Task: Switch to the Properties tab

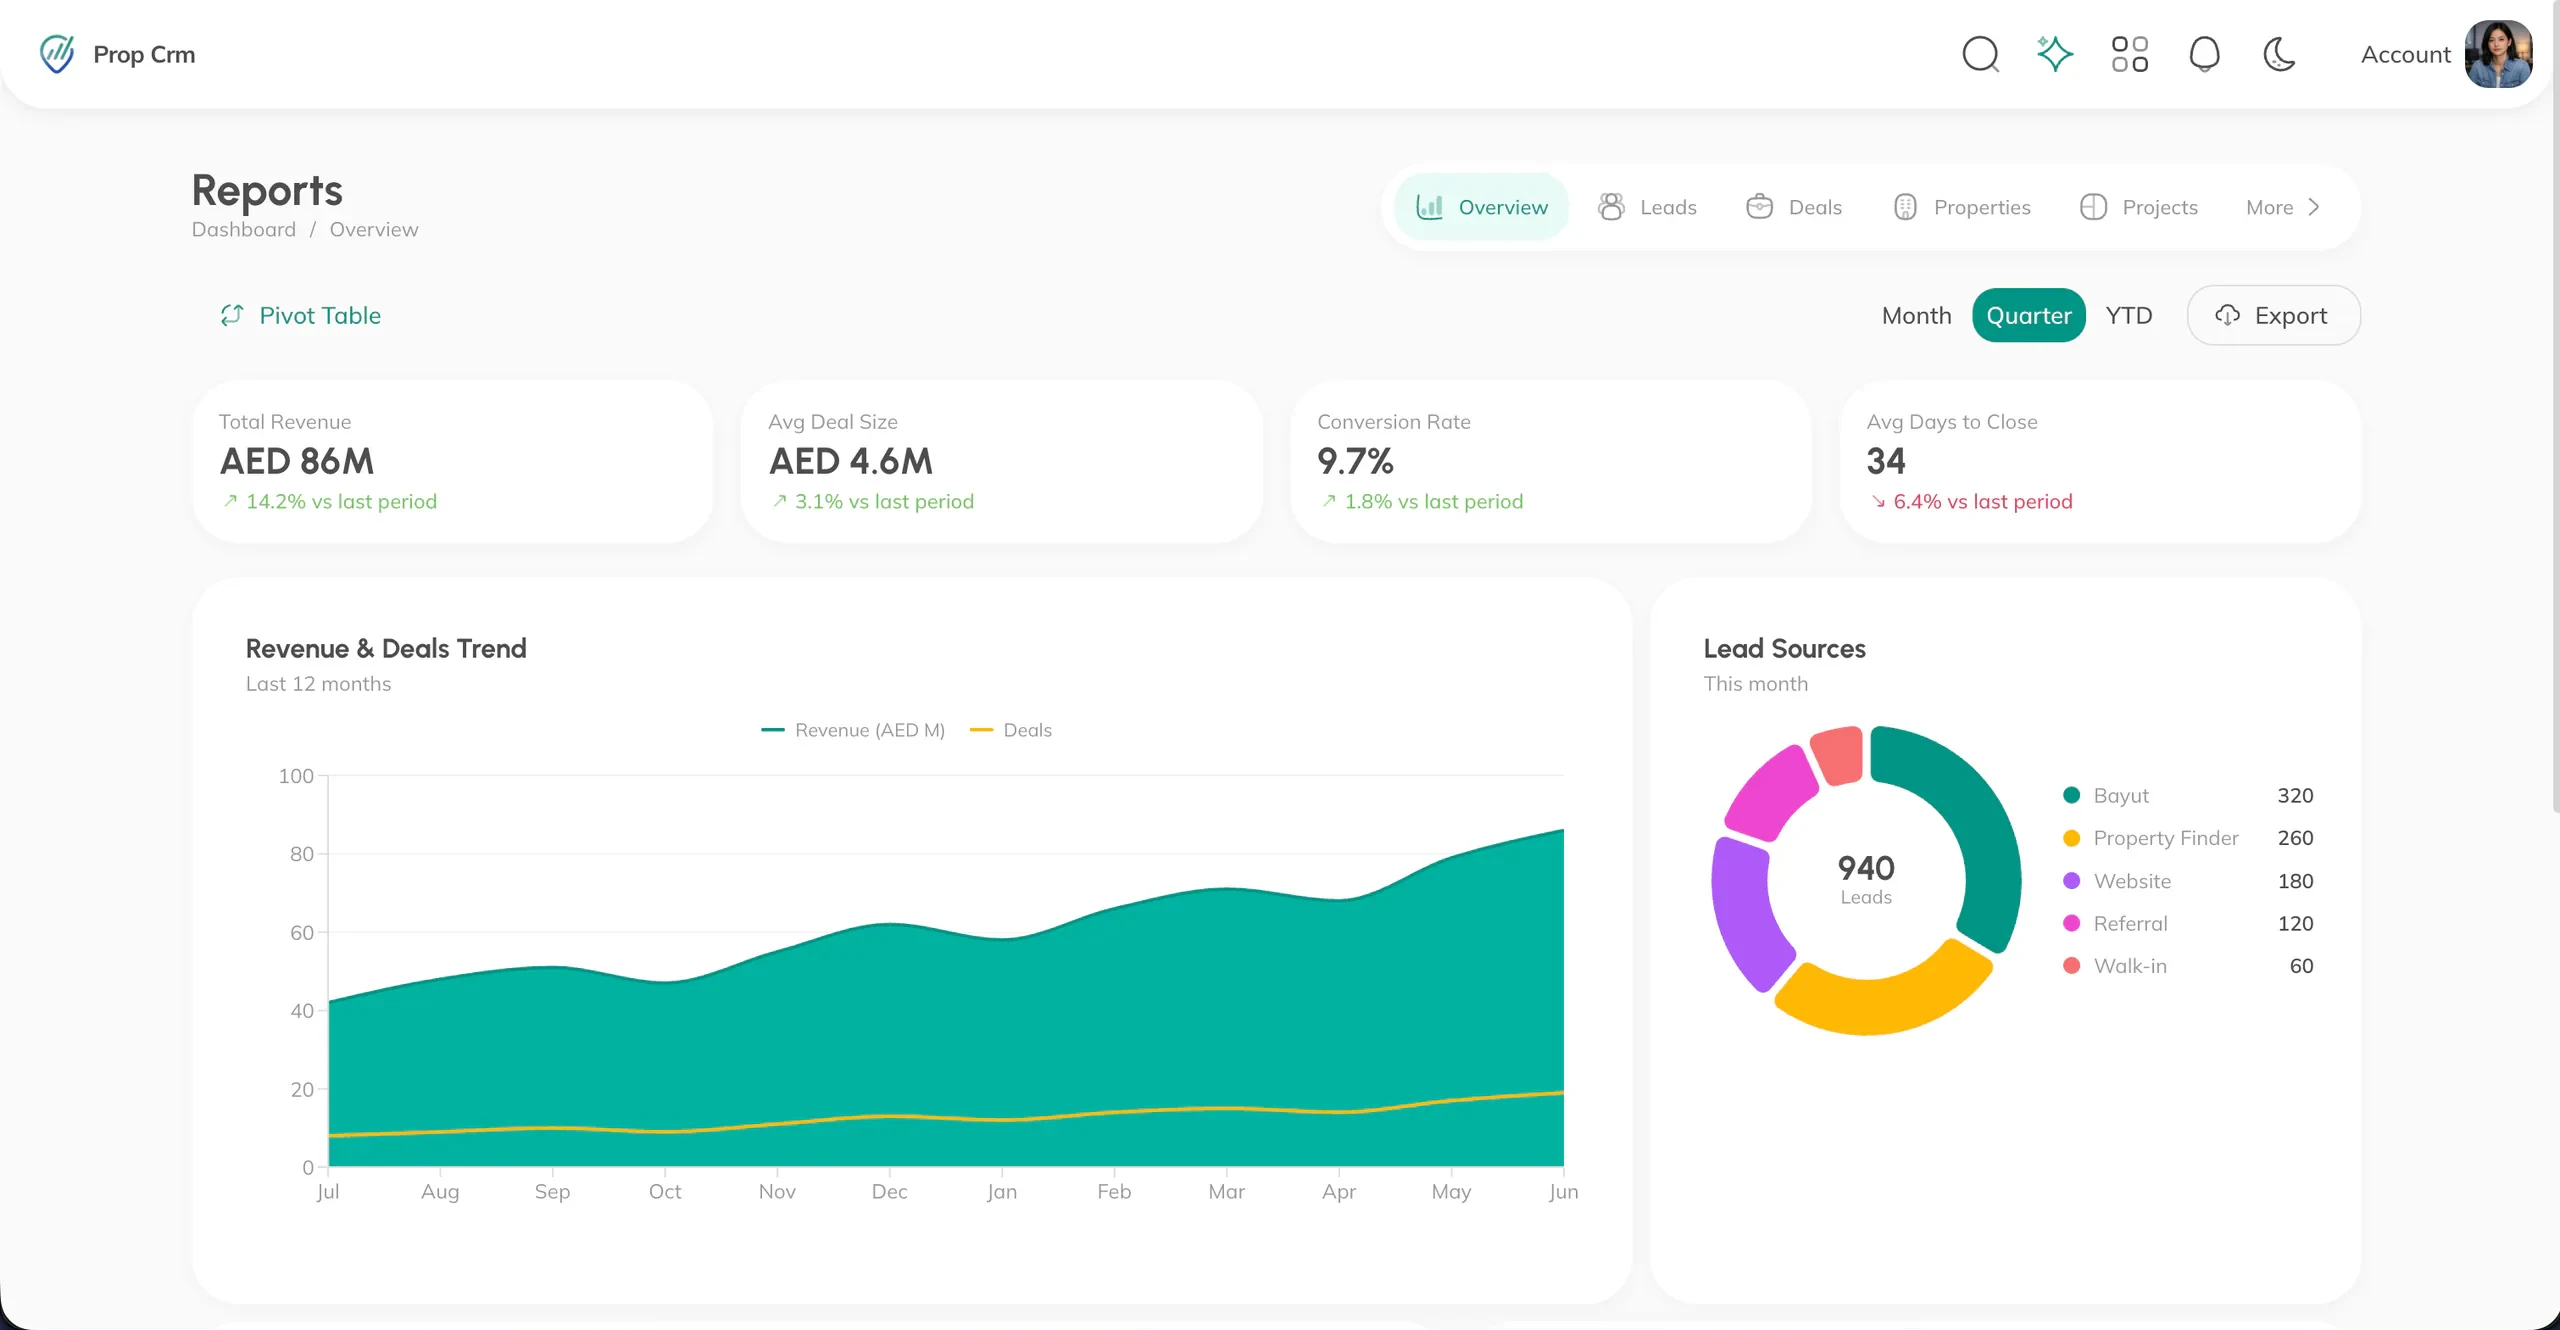Action: 1962,207
